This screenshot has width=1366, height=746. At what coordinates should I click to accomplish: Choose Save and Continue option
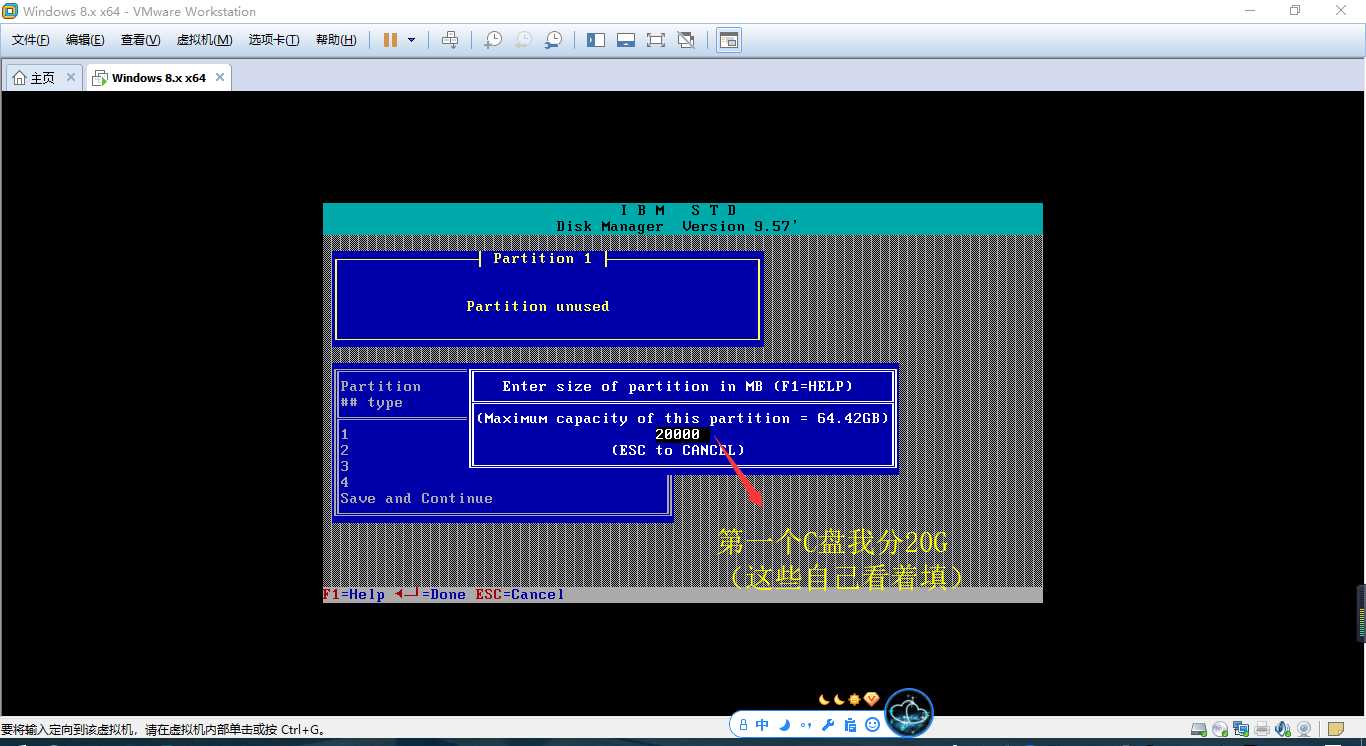(x=416, y=498)
